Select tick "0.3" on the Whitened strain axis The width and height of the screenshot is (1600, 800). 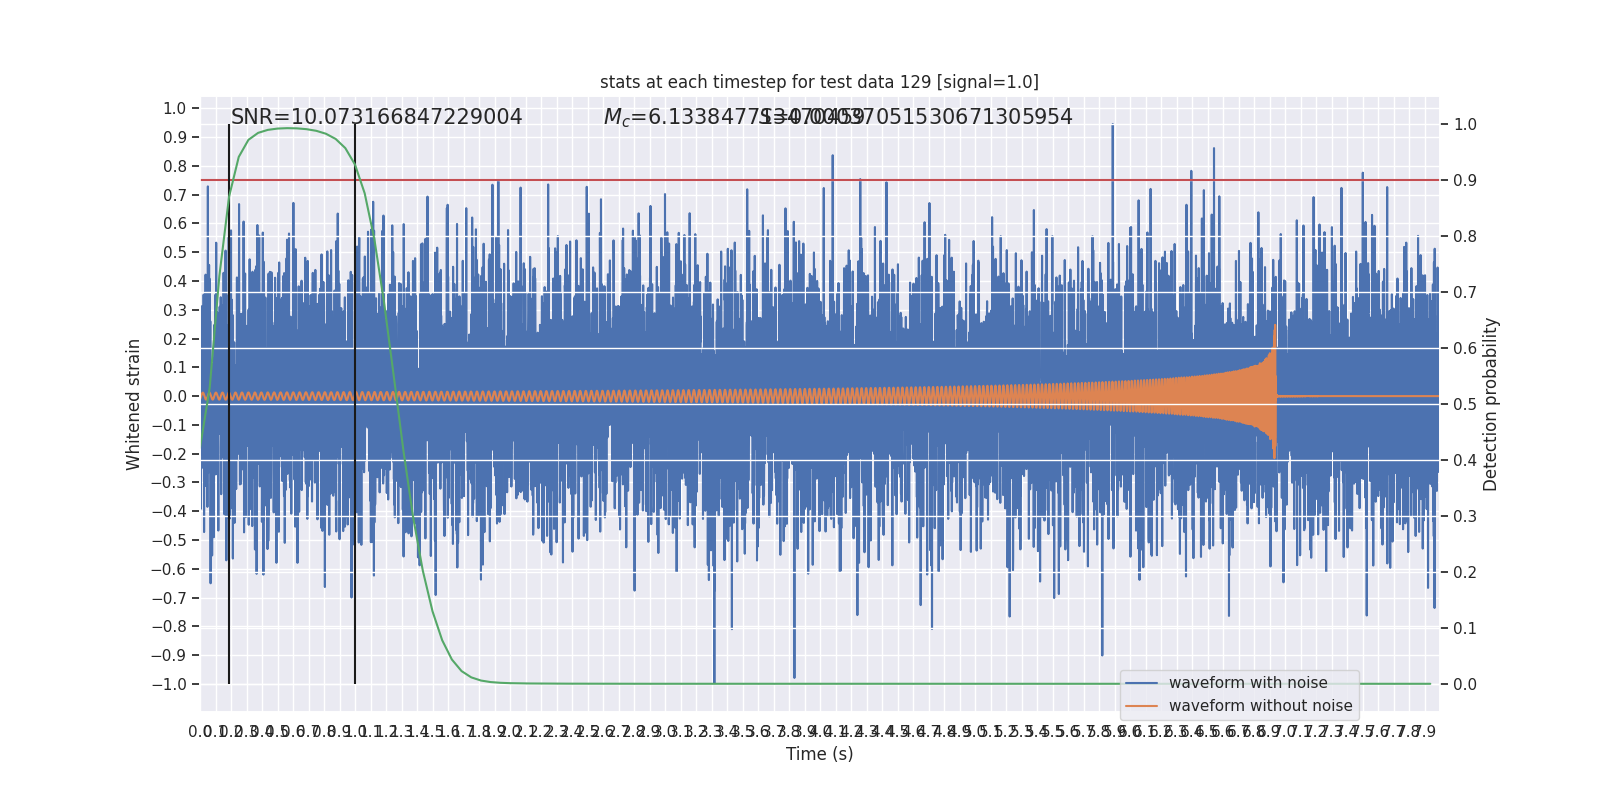click(x=175, y=310)
